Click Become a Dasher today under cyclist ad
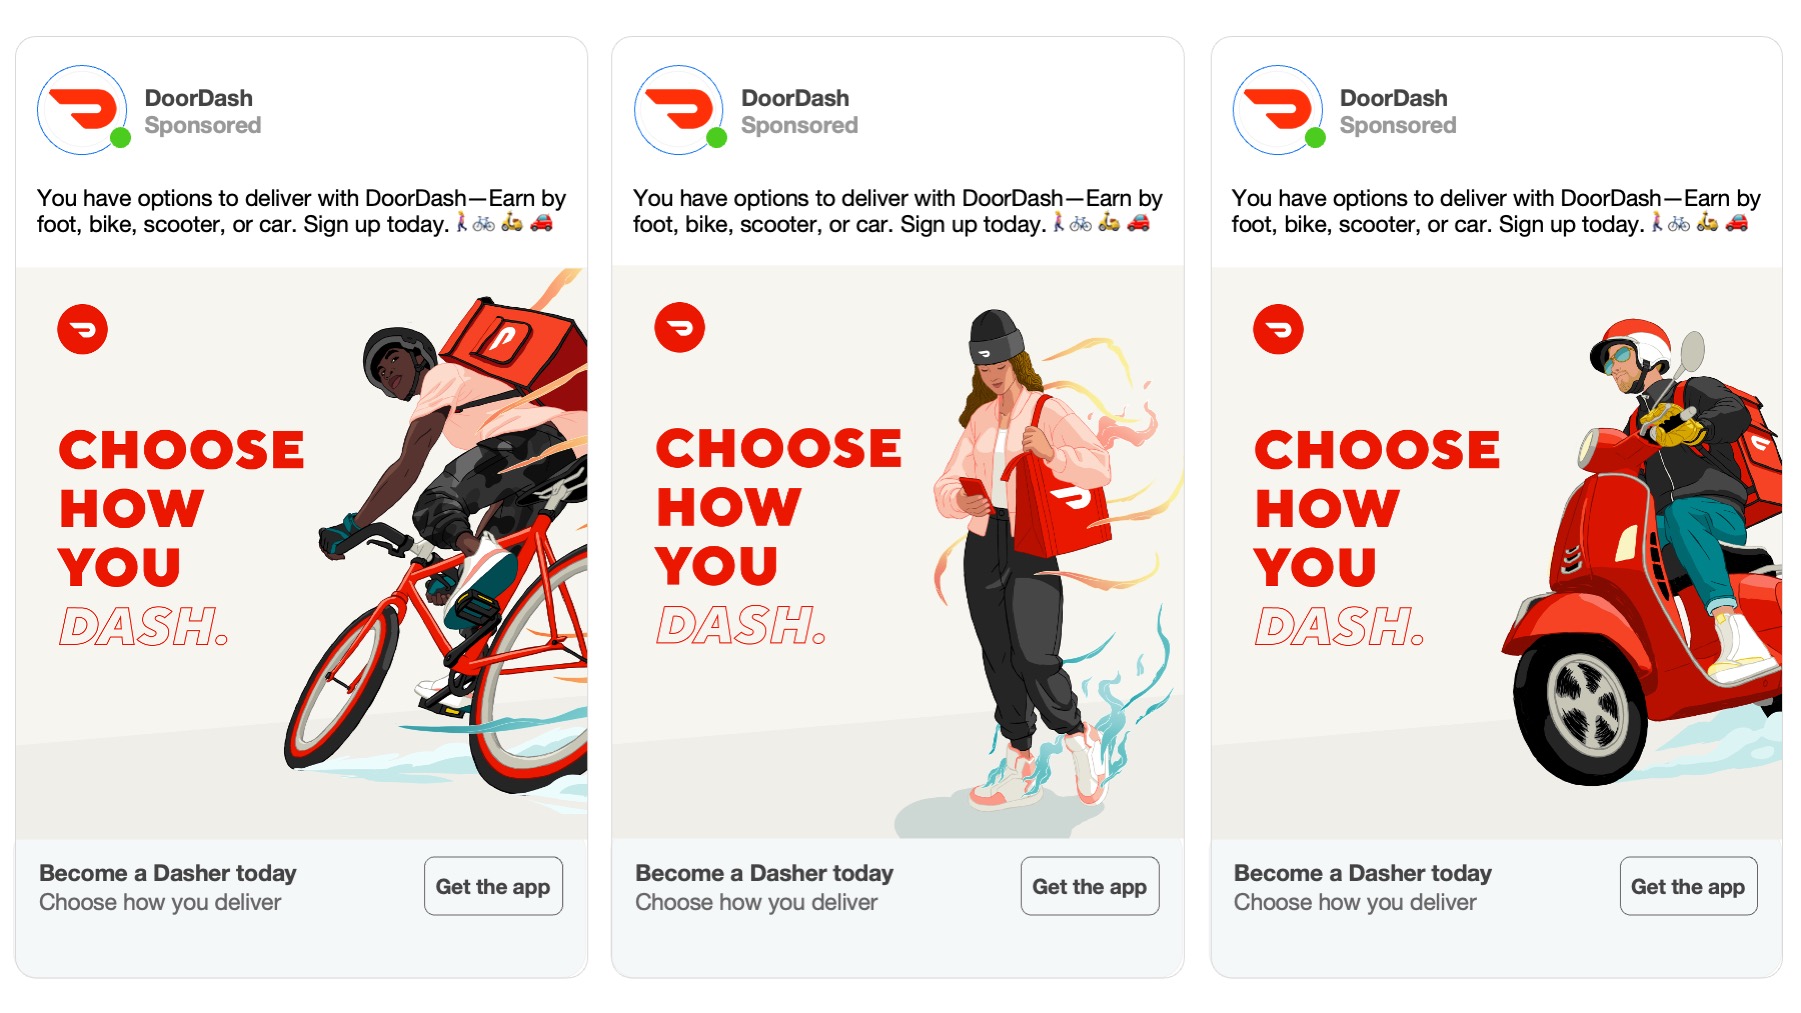The height and width of the screenshot is (1013, 1801). pyautogui.click(x=168, y=873)
